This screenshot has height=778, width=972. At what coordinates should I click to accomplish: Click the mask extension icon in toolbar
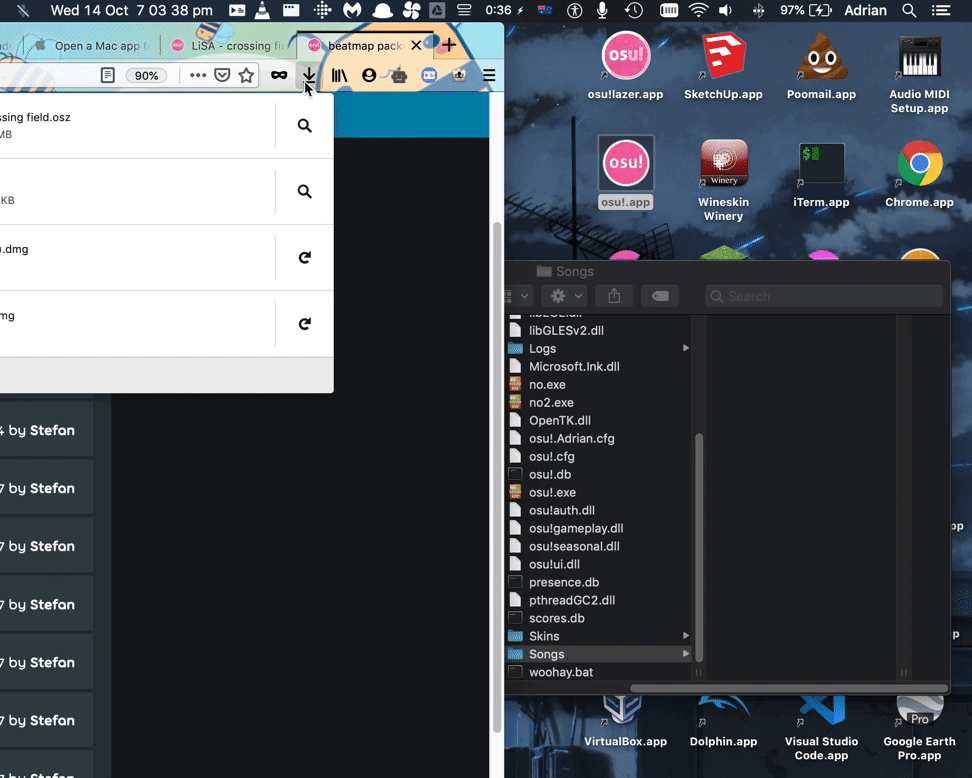(x=279, y=76)
